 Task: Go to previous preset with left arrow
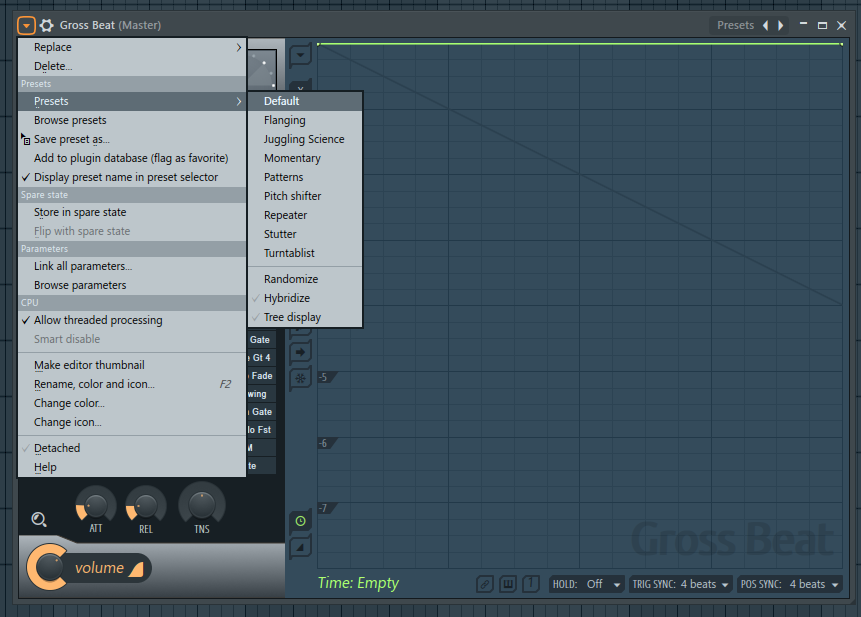(765, 25)
